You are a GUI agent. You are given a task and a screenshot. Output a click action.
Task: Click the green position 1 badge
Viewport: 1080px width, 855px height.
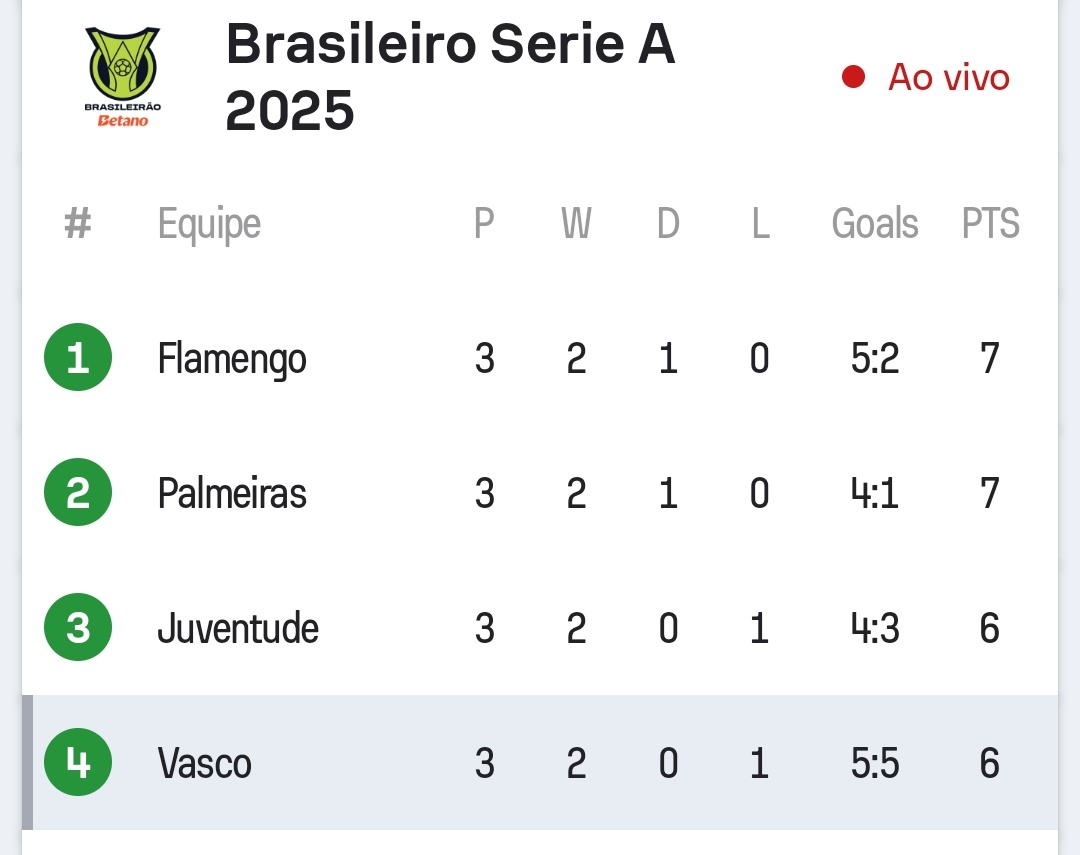pos(78,358)
